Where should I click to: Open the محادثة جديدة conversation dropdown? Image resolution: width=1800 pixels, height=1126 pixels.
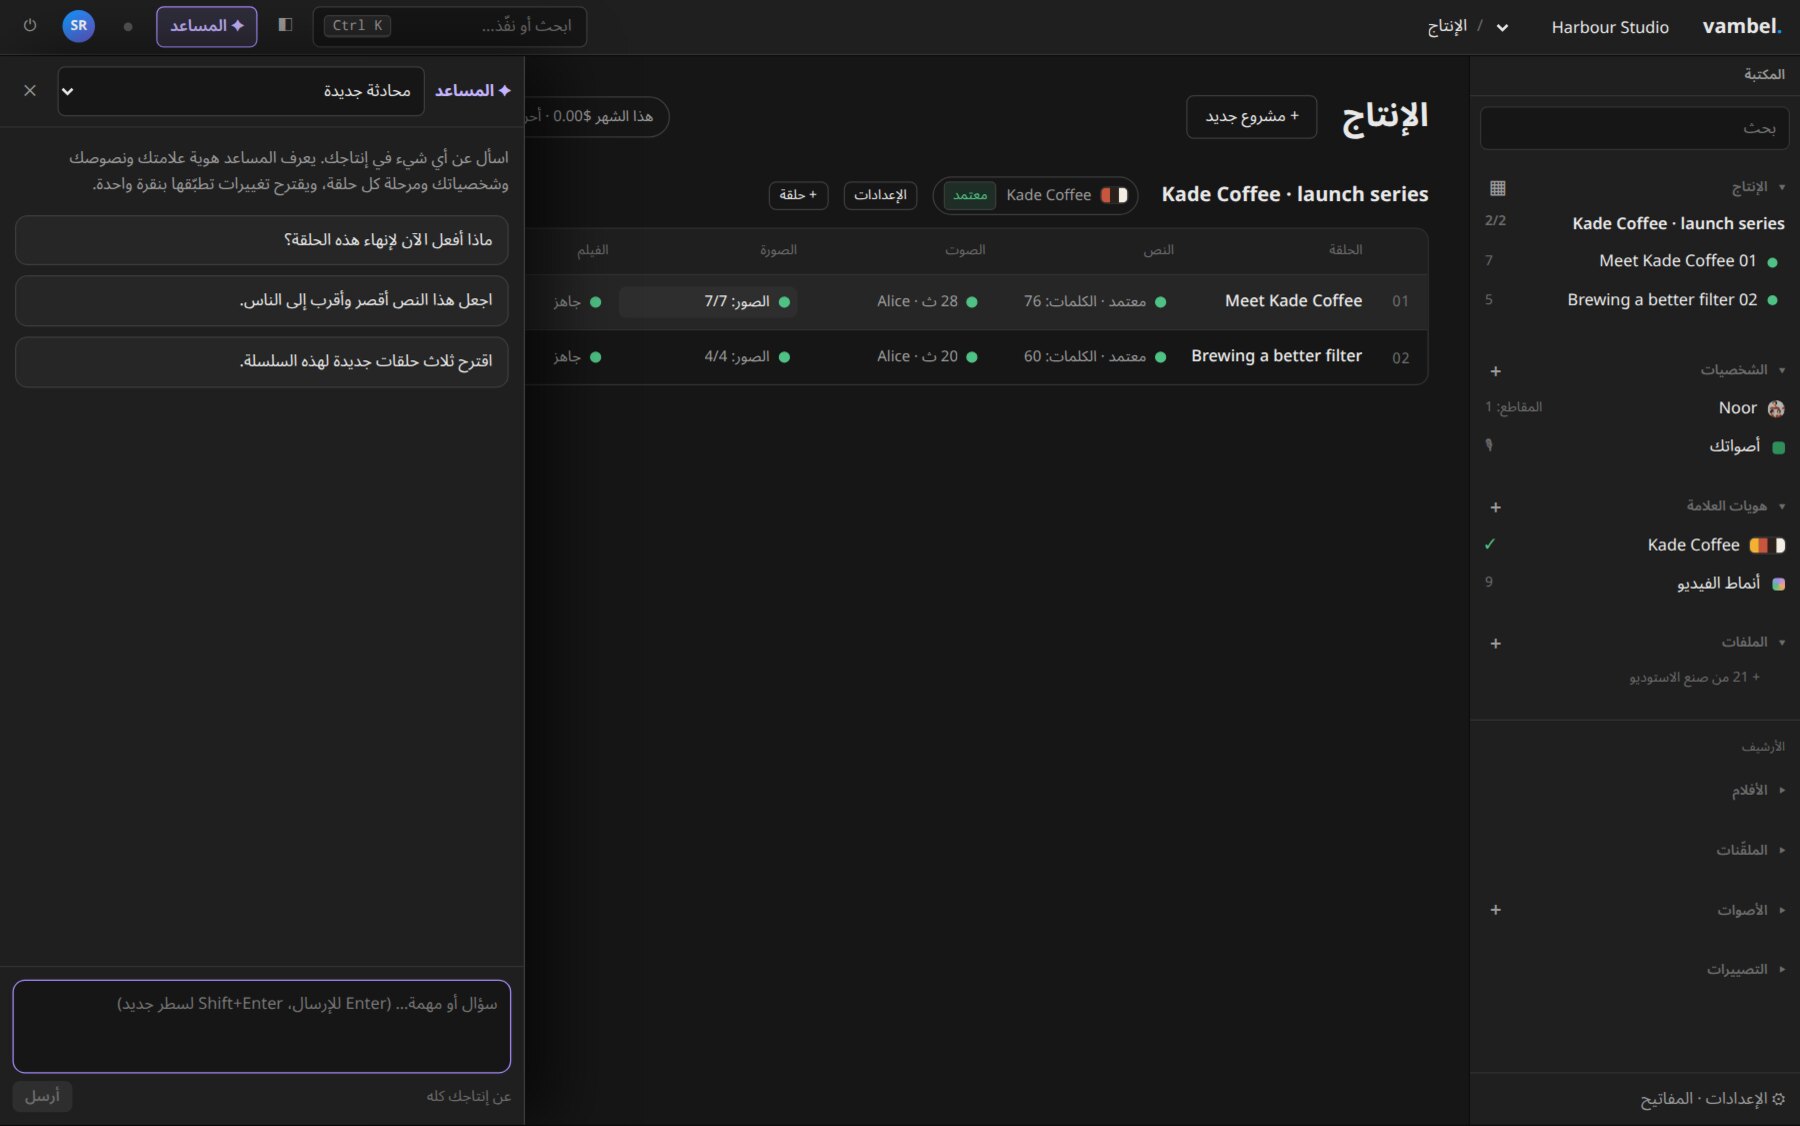(241, 91)
